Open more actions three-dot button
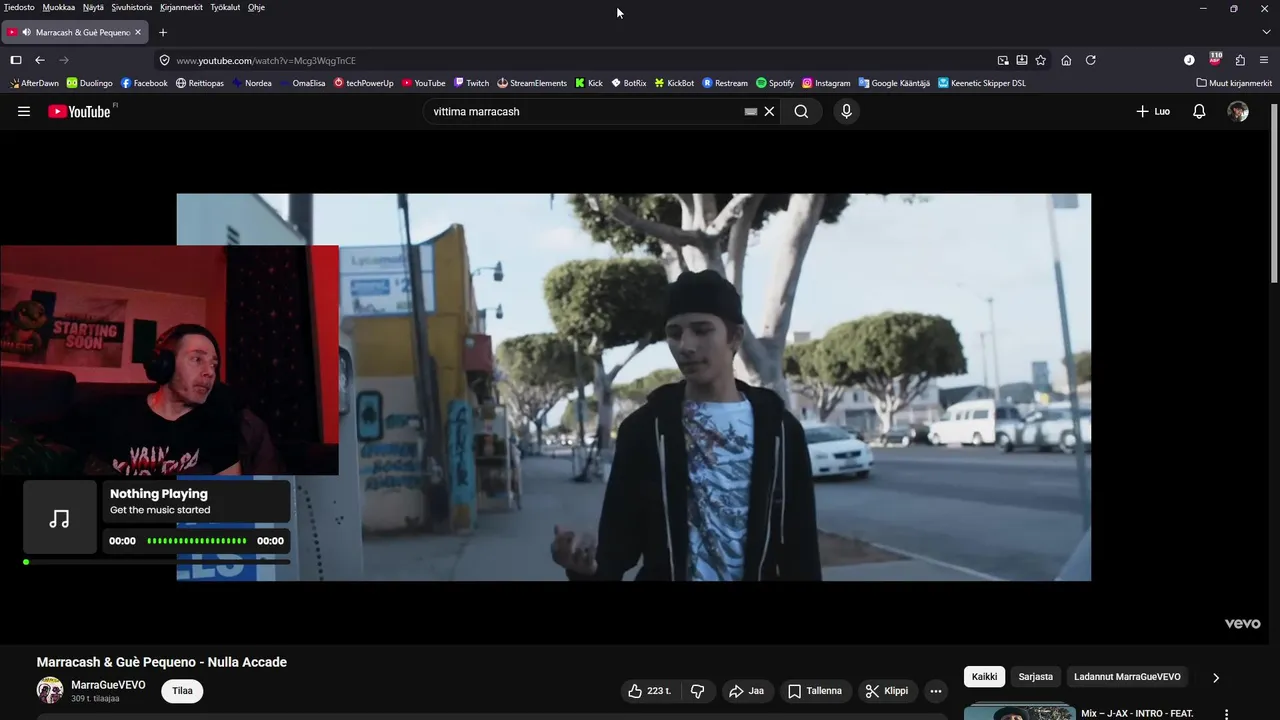Screen dimensions: 1280x720 (936, 691)
